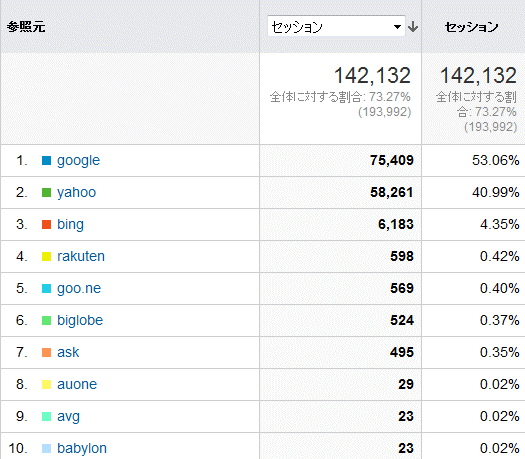This screenshot has width=525, height=459.
Task: Open the google source link
Action: [x=78, y=161]
